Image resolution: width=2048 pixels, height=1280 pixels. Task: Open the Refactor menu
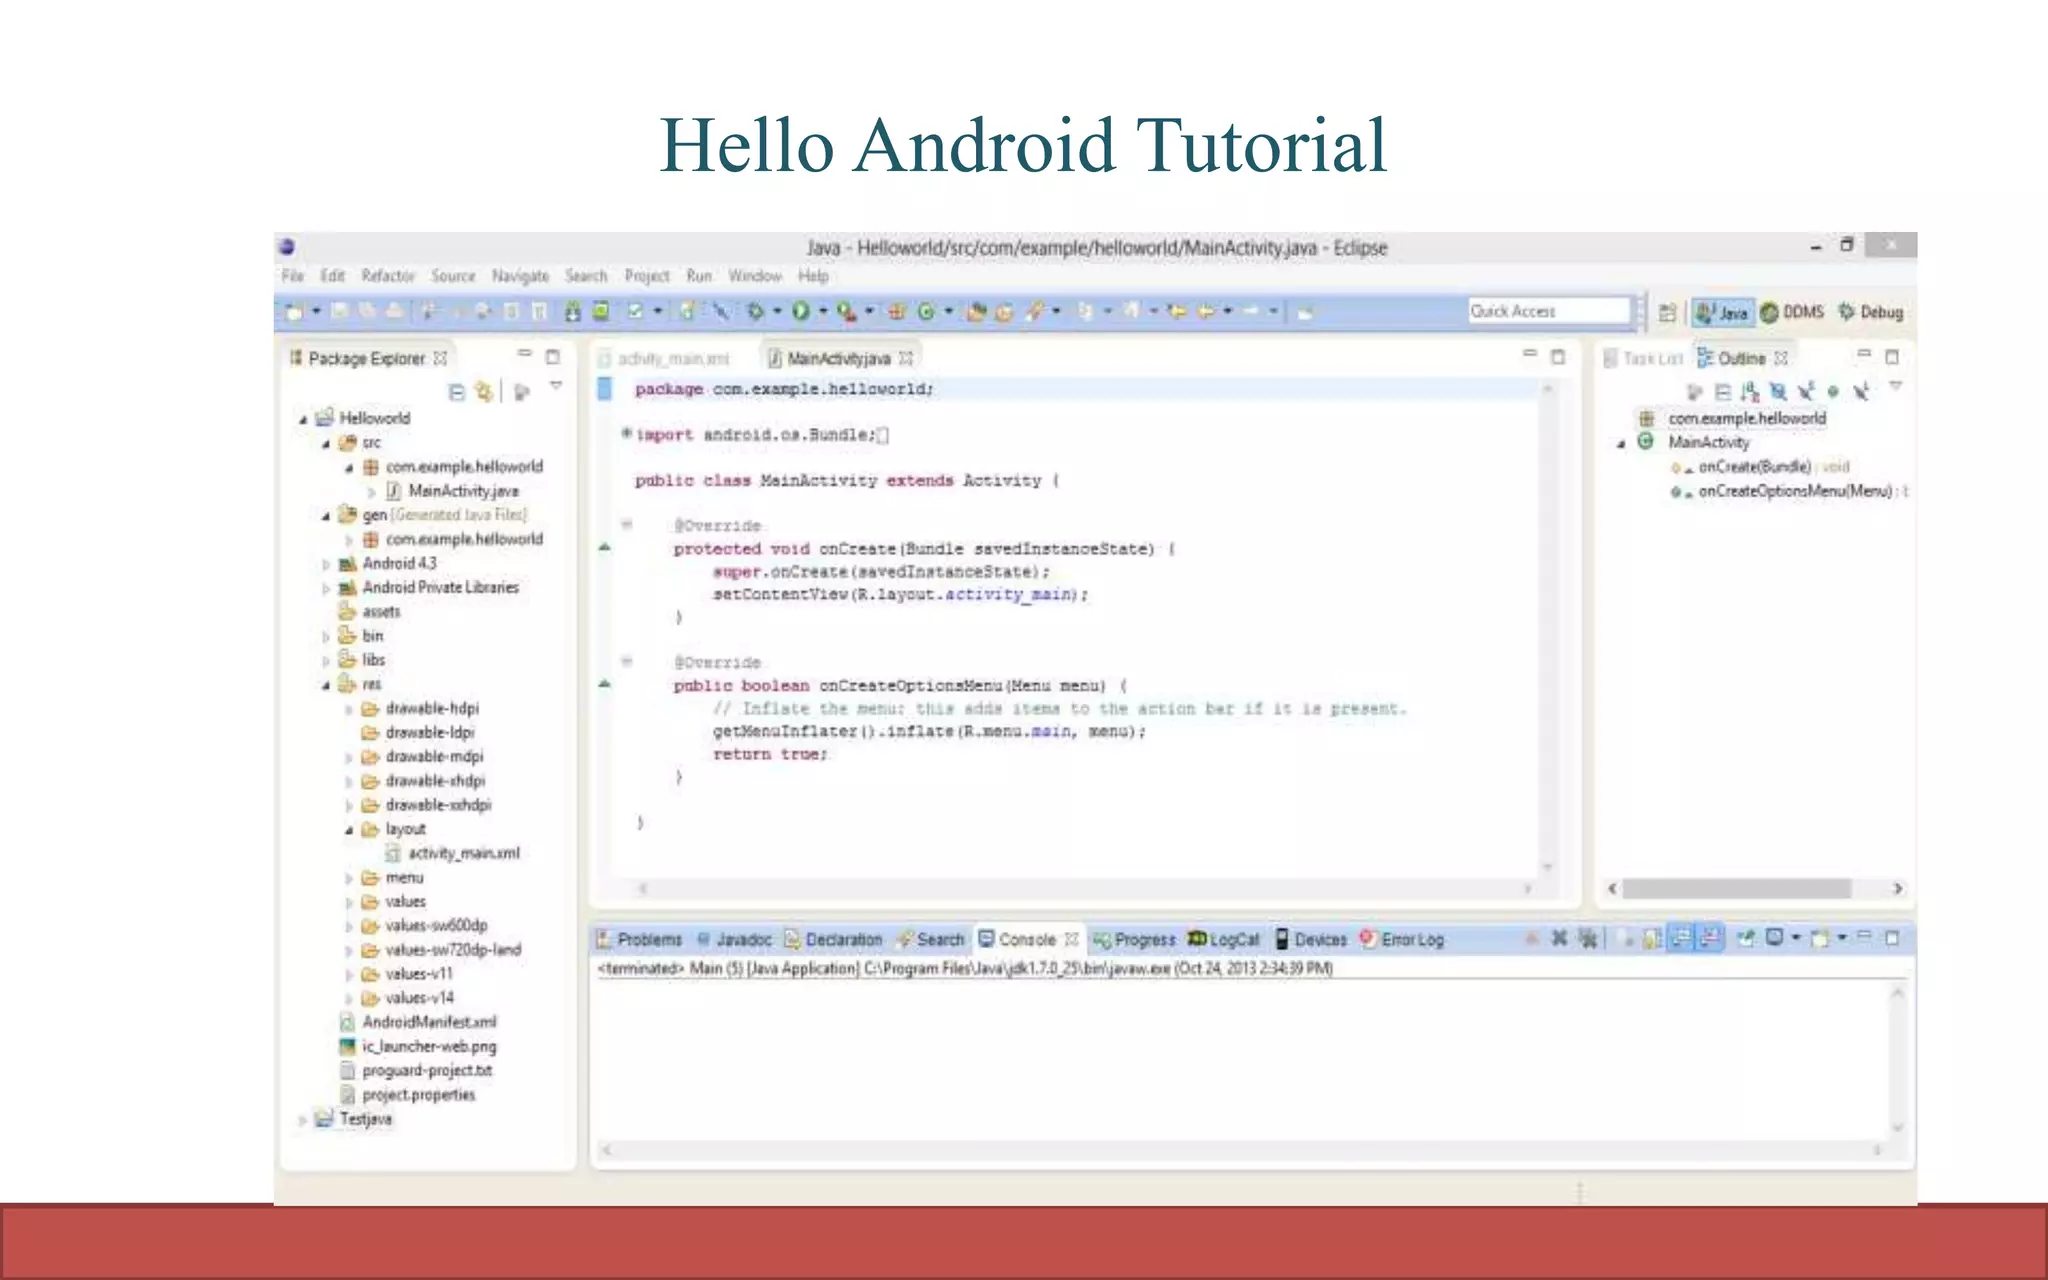pyautogui.click(x=388, y=276)
